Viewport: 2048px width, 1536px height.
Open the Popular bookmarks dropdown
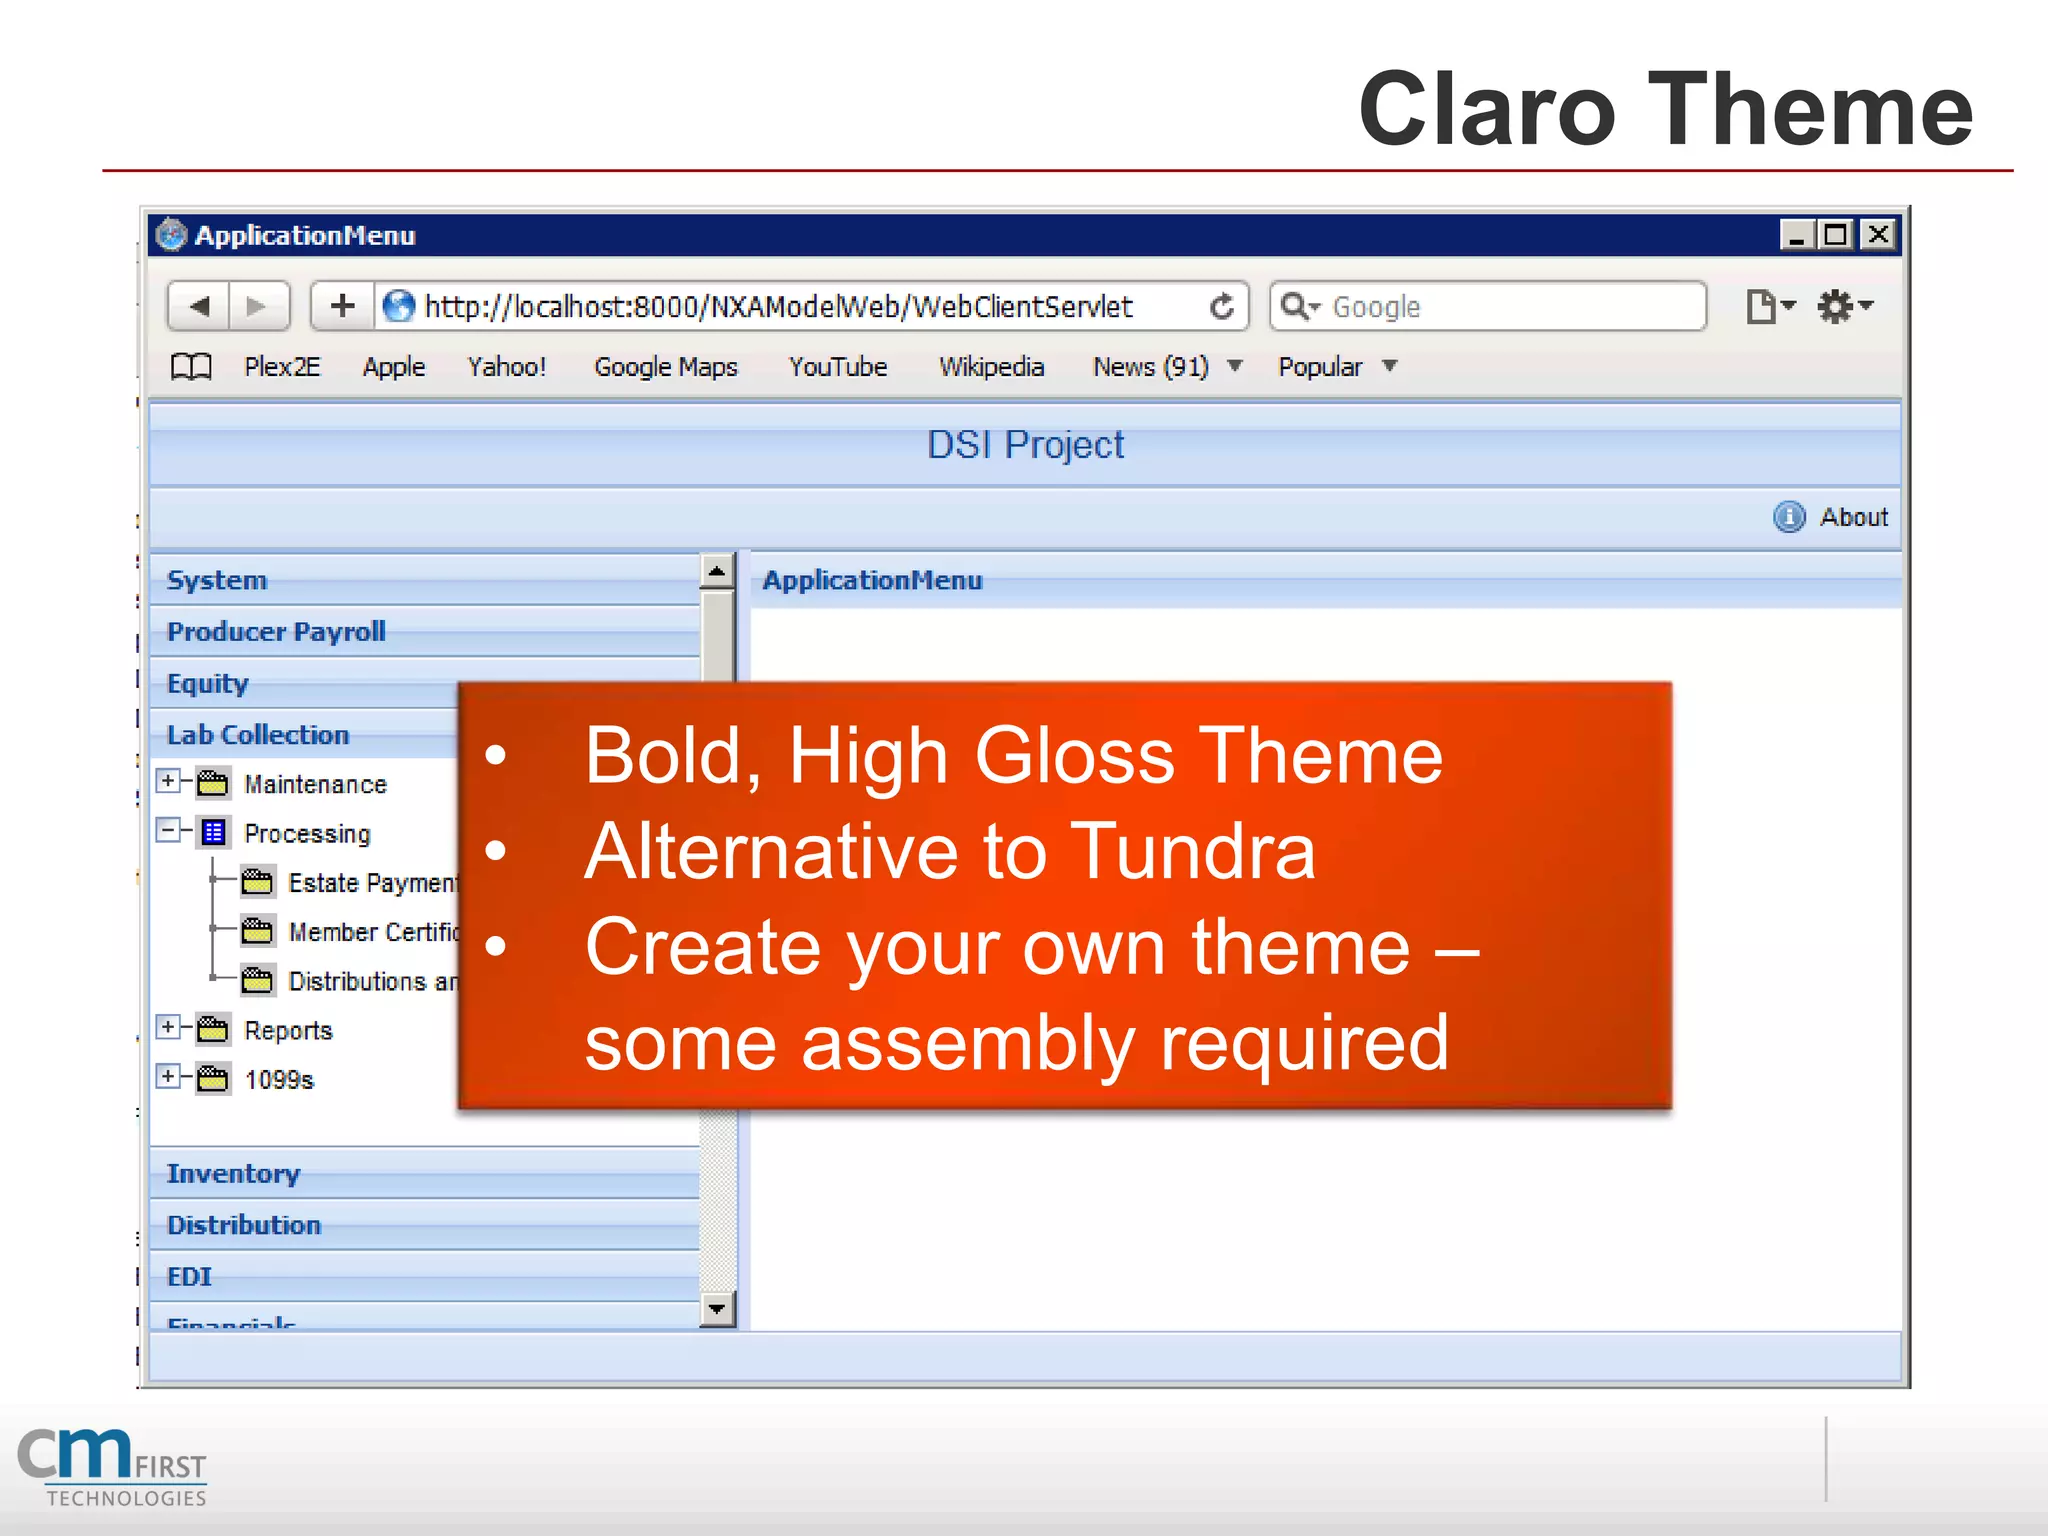click(x=1390, y=366)
